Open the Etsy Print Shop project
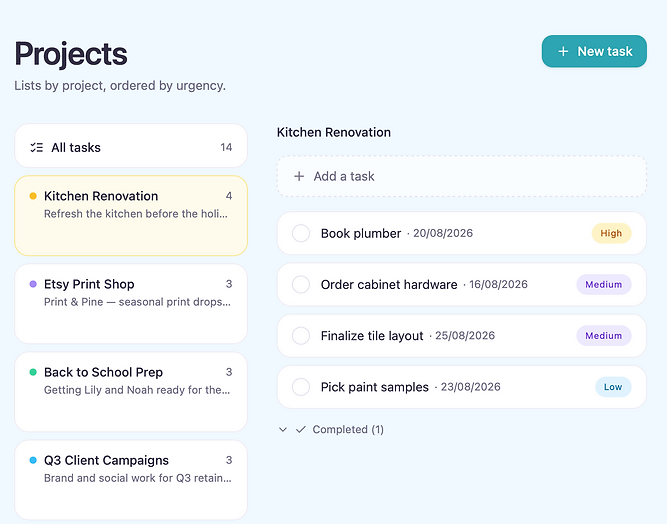This screenshot has width=667, height=524. pyautogui.click(x=131, y=304)
